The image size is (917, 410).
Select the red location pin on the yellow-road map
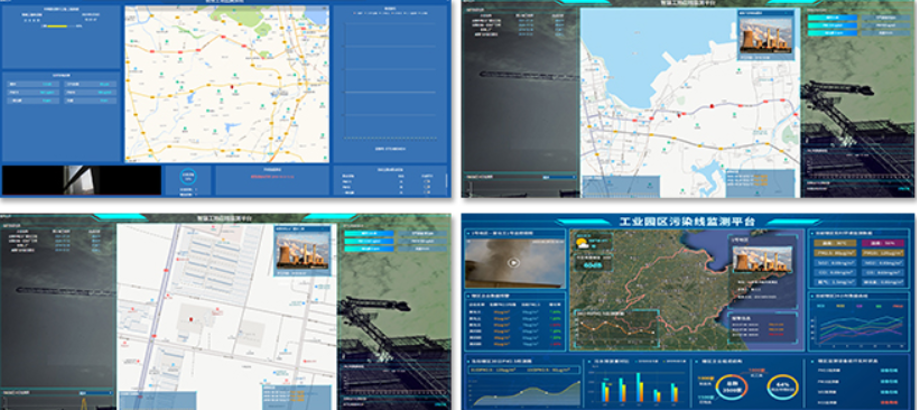[232, 87]
